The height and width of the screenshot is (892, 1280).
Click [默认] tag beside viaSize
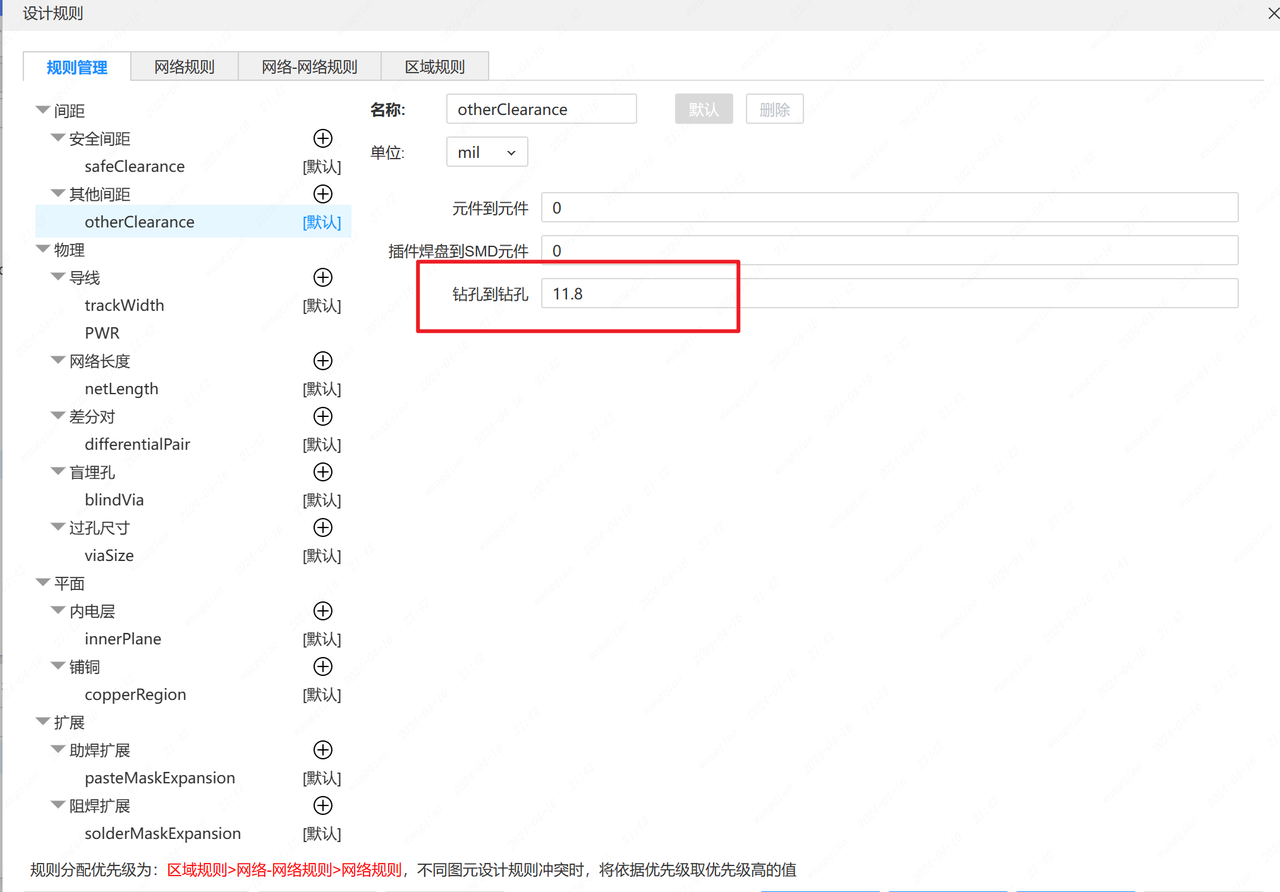(322, 556)
